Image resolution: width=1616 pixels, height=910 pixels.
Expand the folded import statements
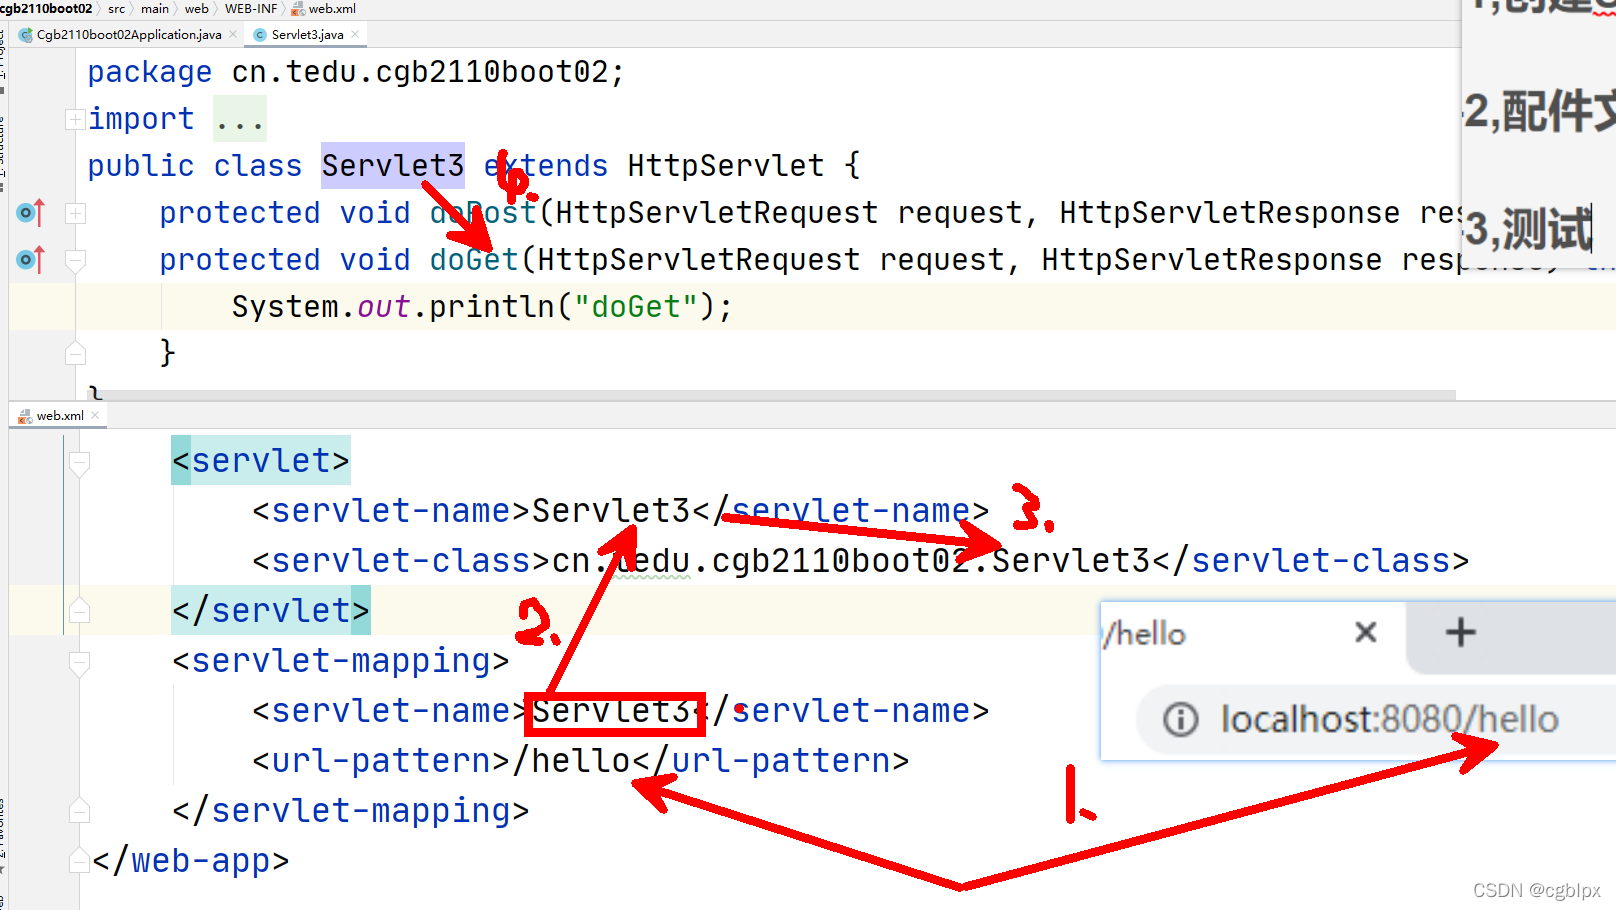[75, 119]
